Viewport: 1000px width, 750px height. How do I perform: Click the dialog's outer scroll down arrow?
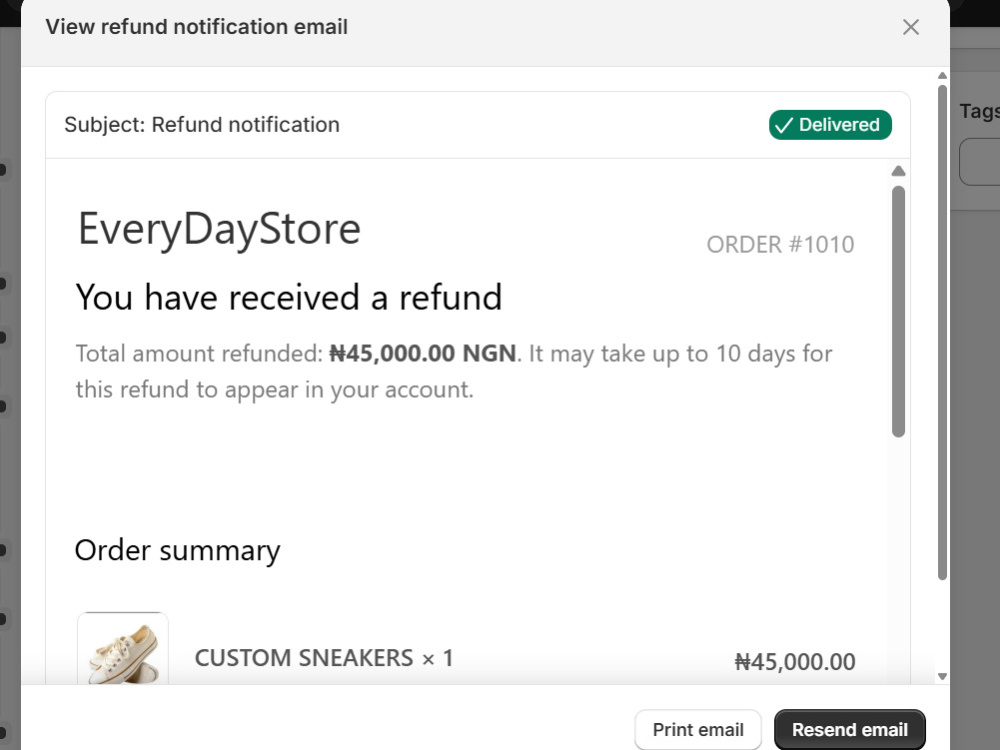coord(942,677)
